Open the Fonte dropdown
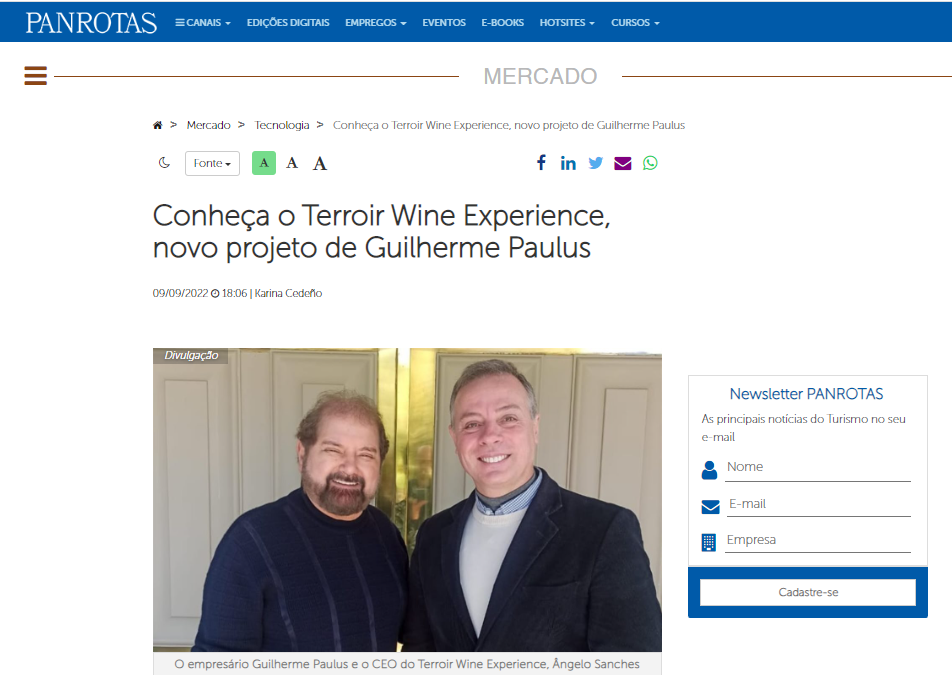 click(212, 163)
